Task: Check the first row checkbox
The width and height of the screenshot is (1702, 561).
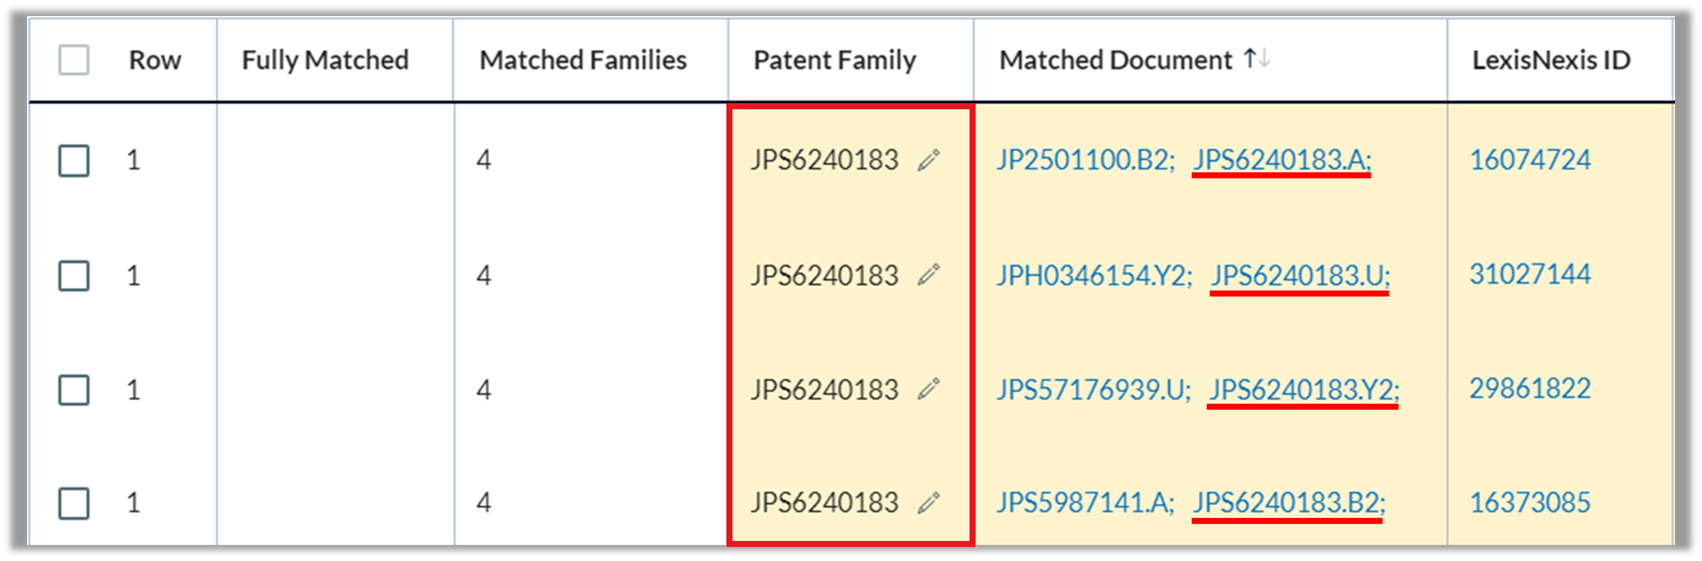Action: [74, 160]
